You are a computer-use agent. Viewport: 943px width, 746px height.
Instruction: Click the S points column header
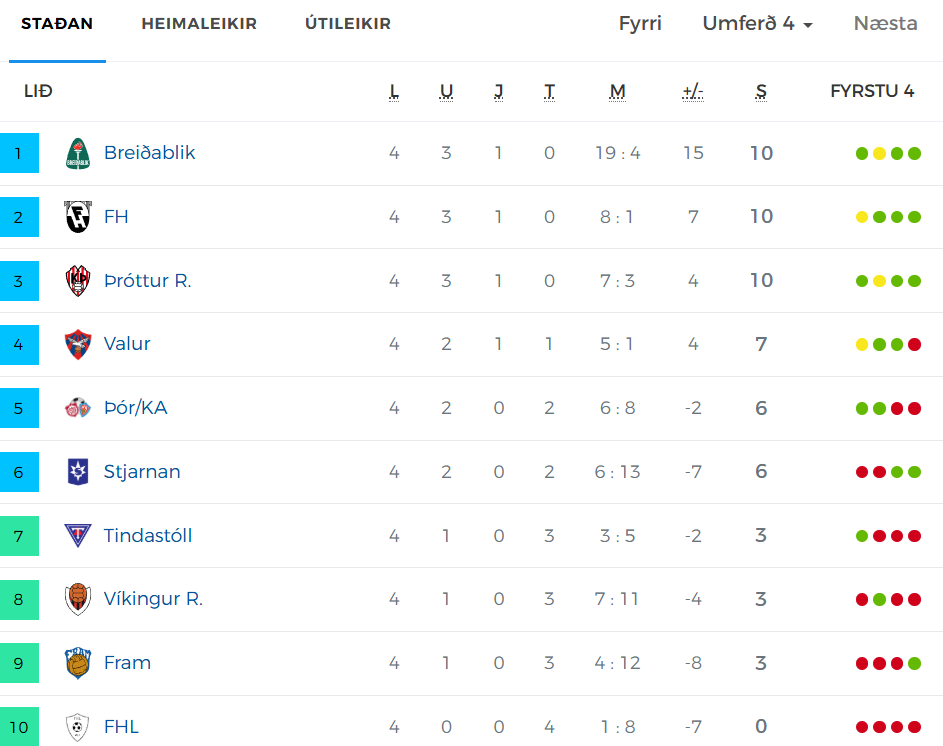point(761,91)
